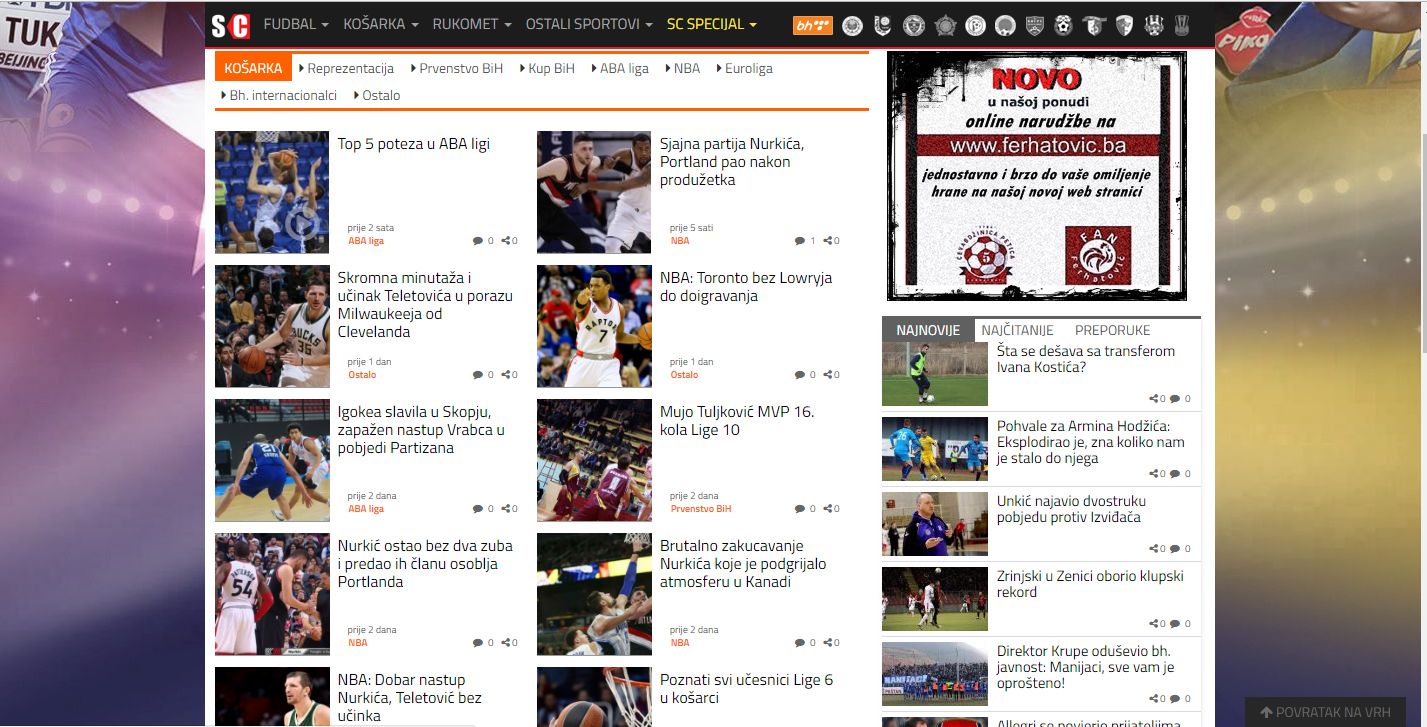Click the SC site logo
The height and width of the screenshot is (727, 1427).
pos(230,24)
